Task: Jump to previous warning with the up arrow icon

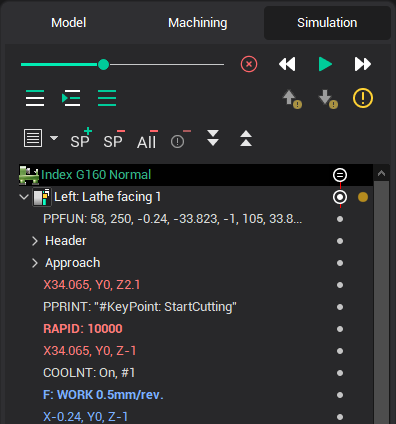Action: point(292,99)
